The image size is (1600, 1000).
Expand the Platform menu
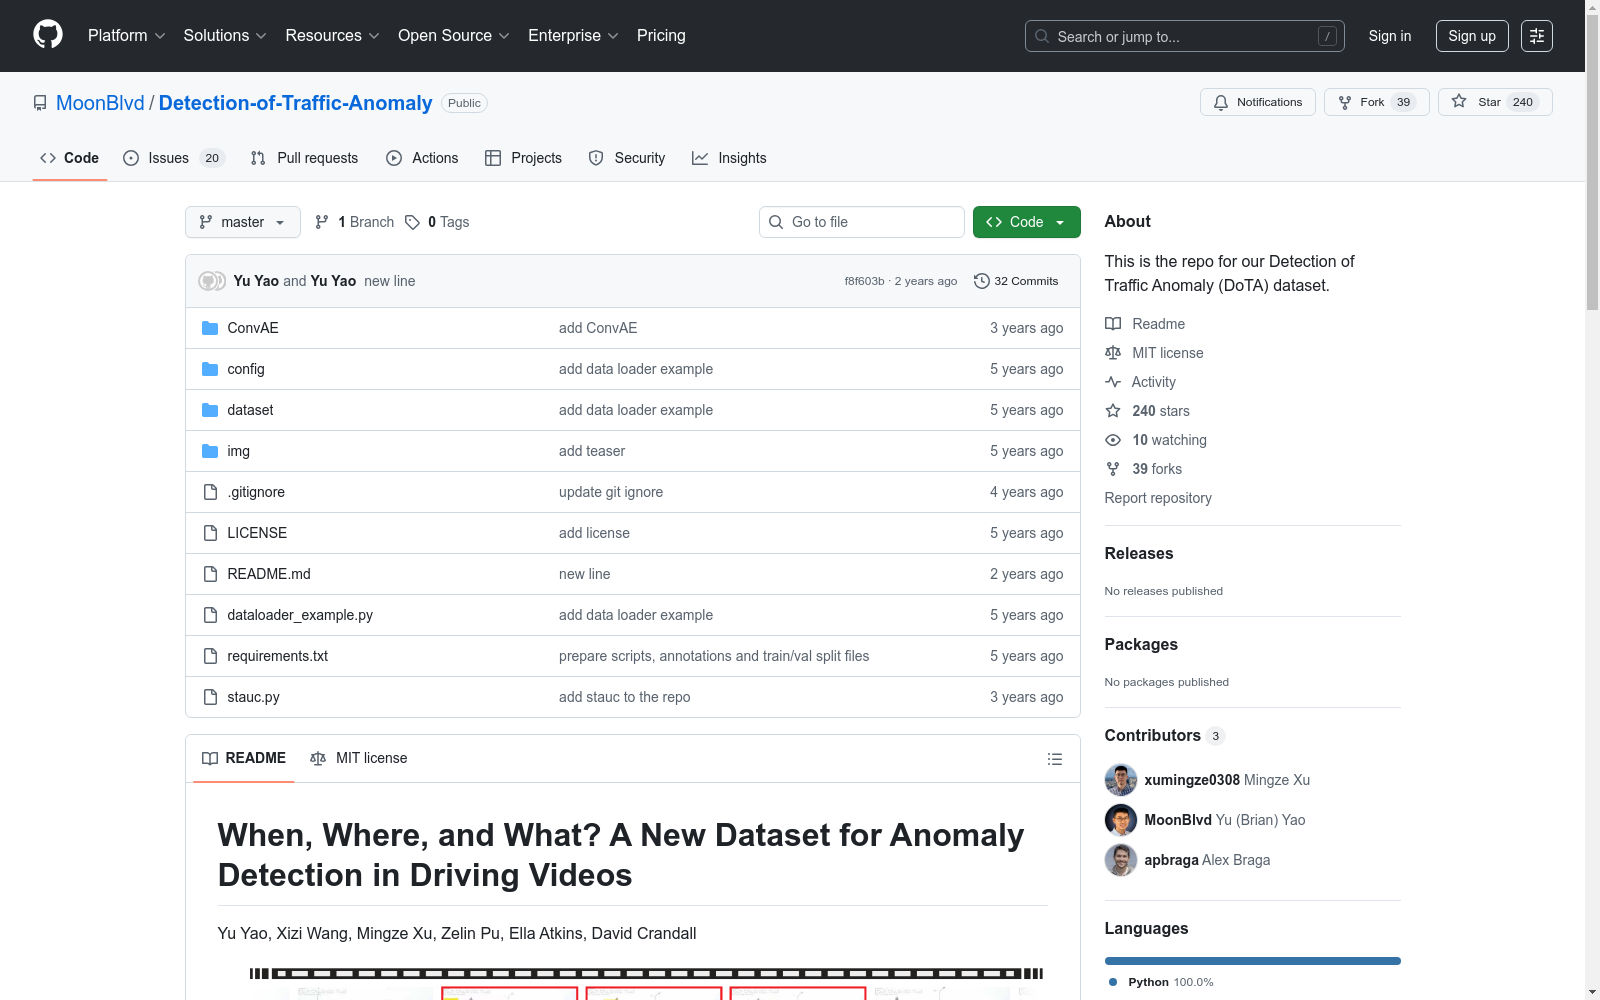[127, 36]
